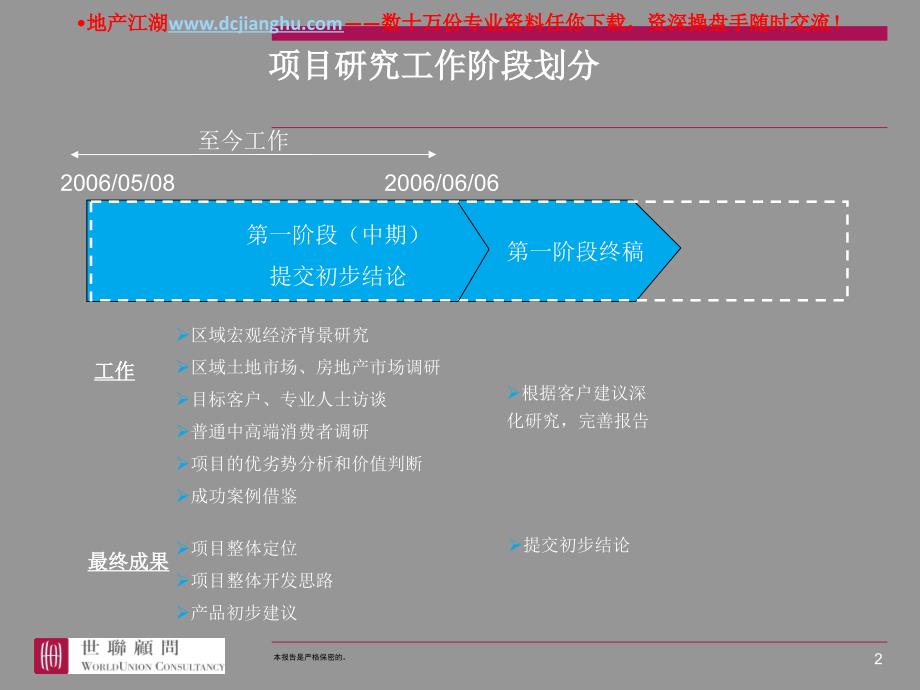Image resolution: width=920 pixels, height=690 pixels.
Task: Click the bullet 项目的优劣势分析和价值判断
Action: coord(300,464)
